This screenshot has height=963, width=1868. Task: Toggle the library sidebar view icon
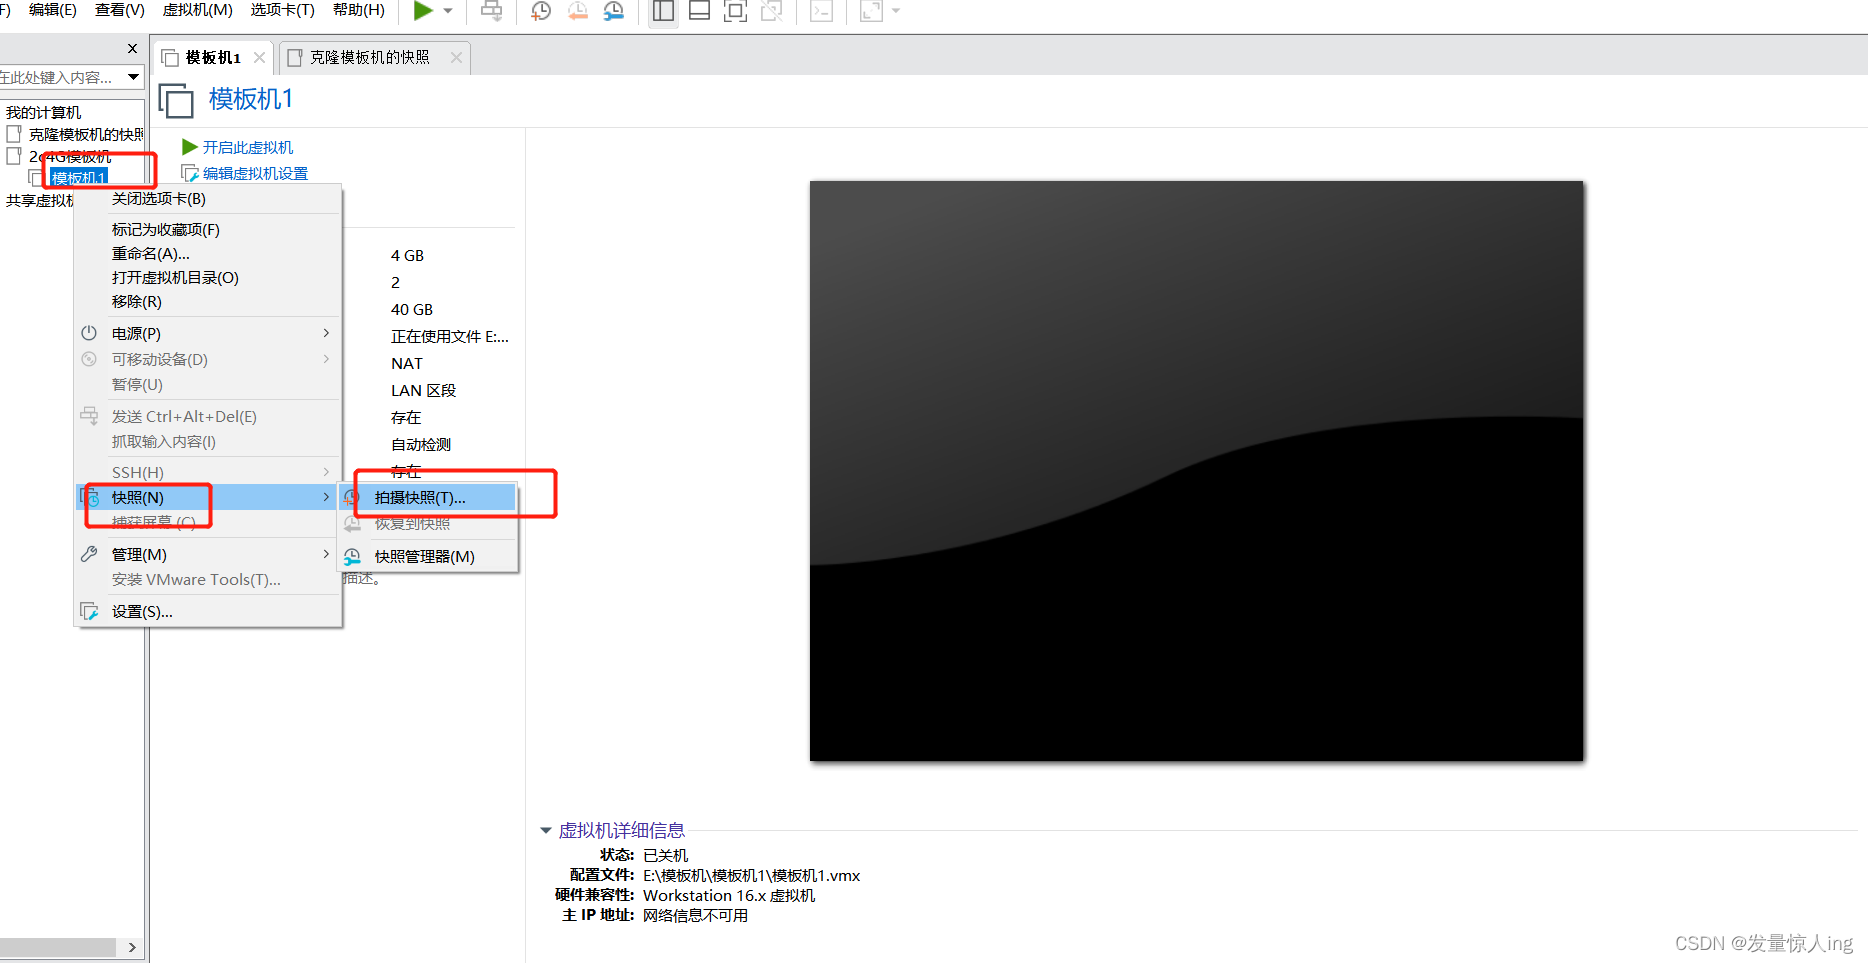pos(663,11)
